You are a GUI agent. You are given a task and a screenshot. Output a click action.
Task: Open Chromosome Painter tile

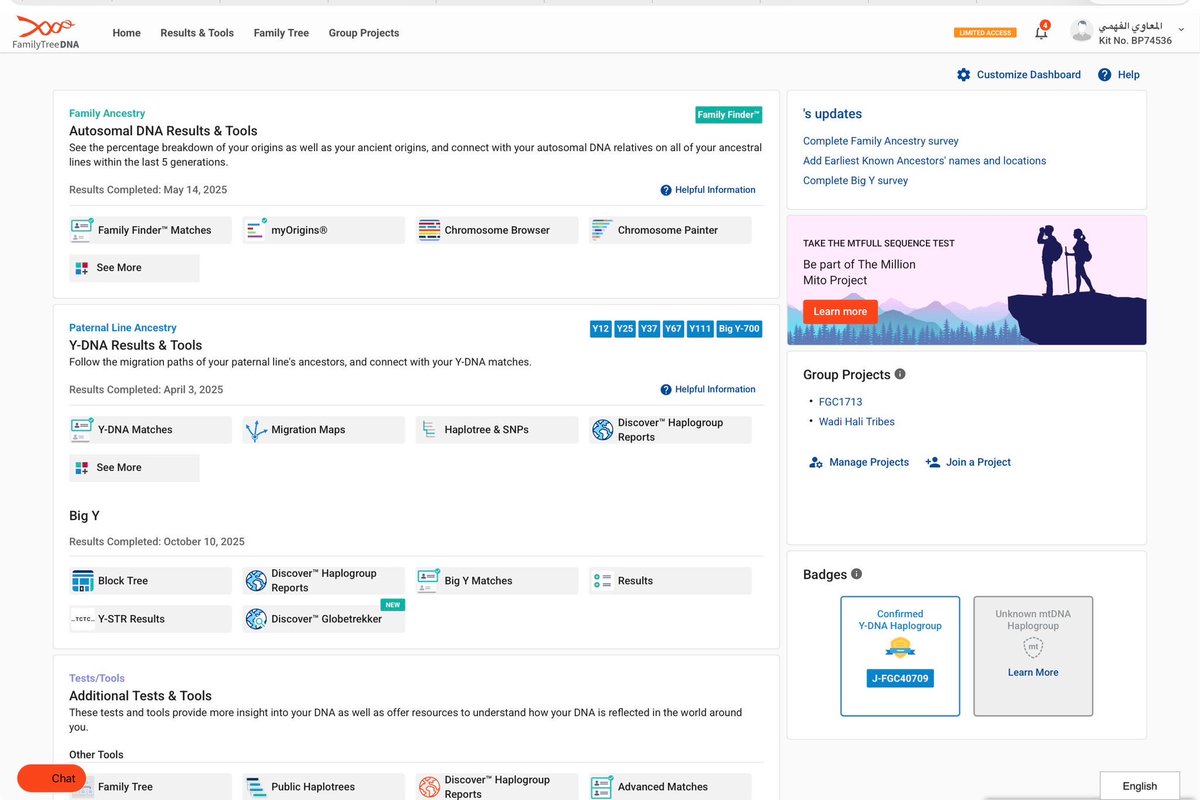coord(670,230)
